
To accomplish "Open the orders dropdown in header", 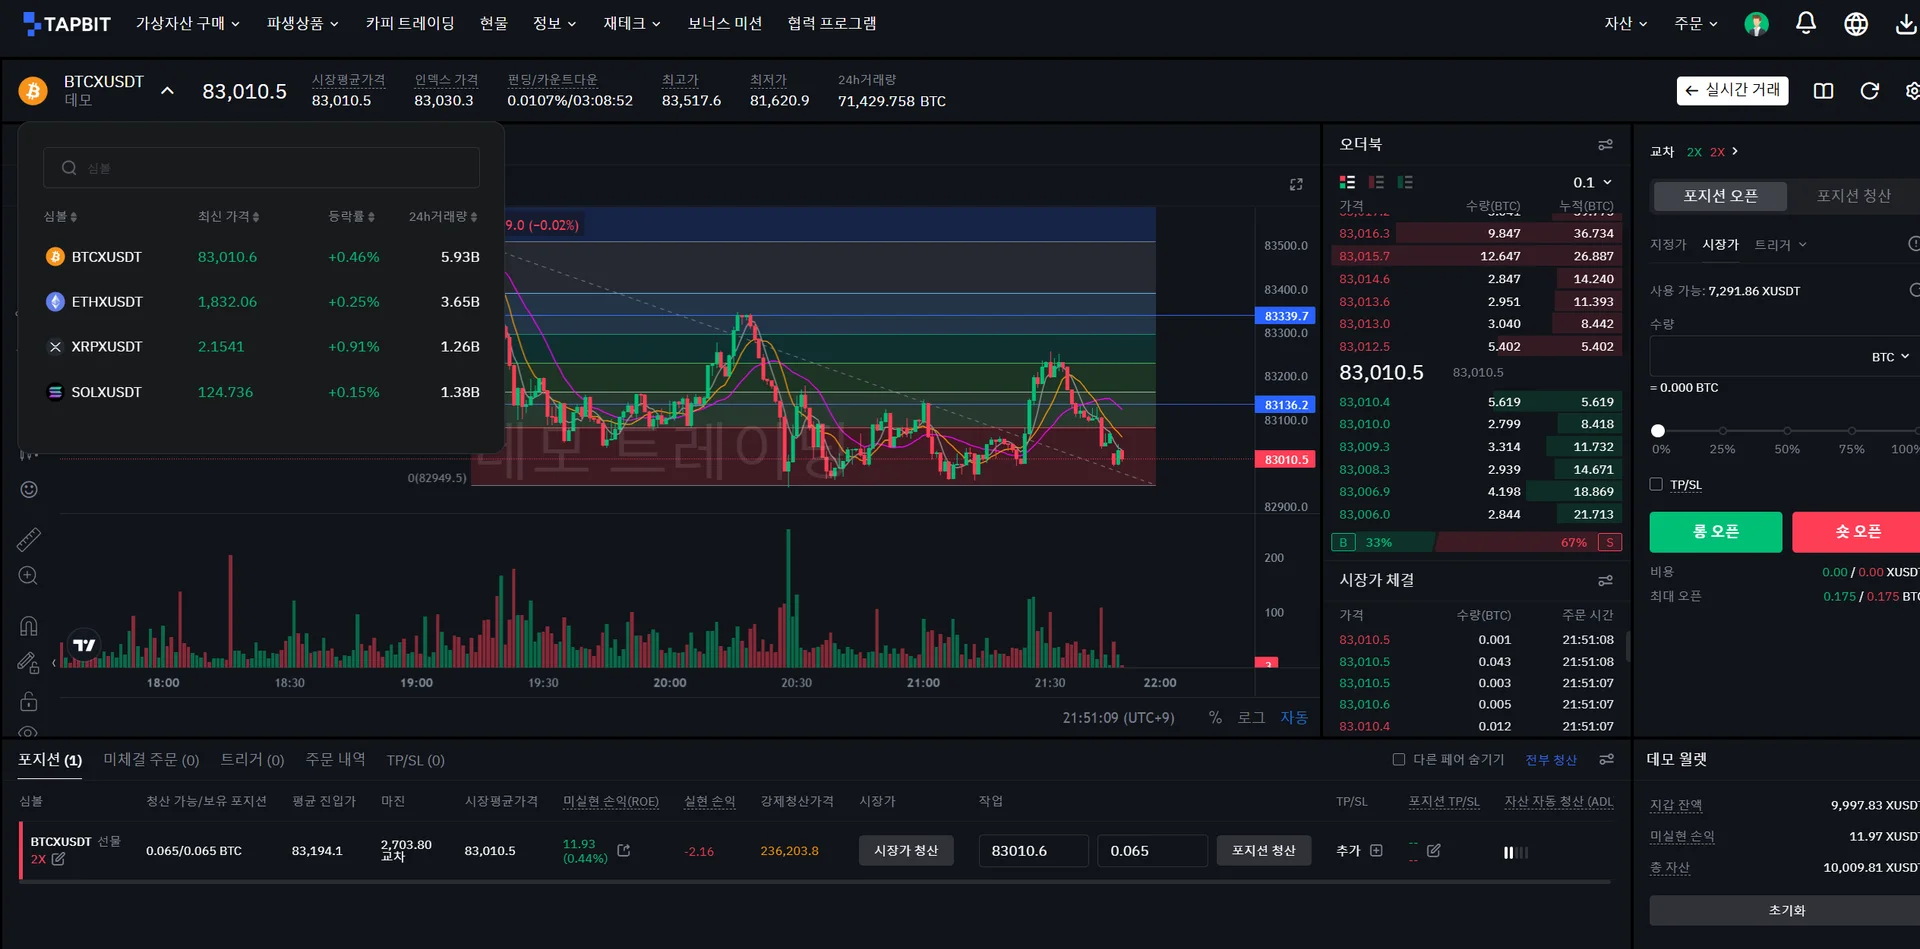I will [1696, 23].
